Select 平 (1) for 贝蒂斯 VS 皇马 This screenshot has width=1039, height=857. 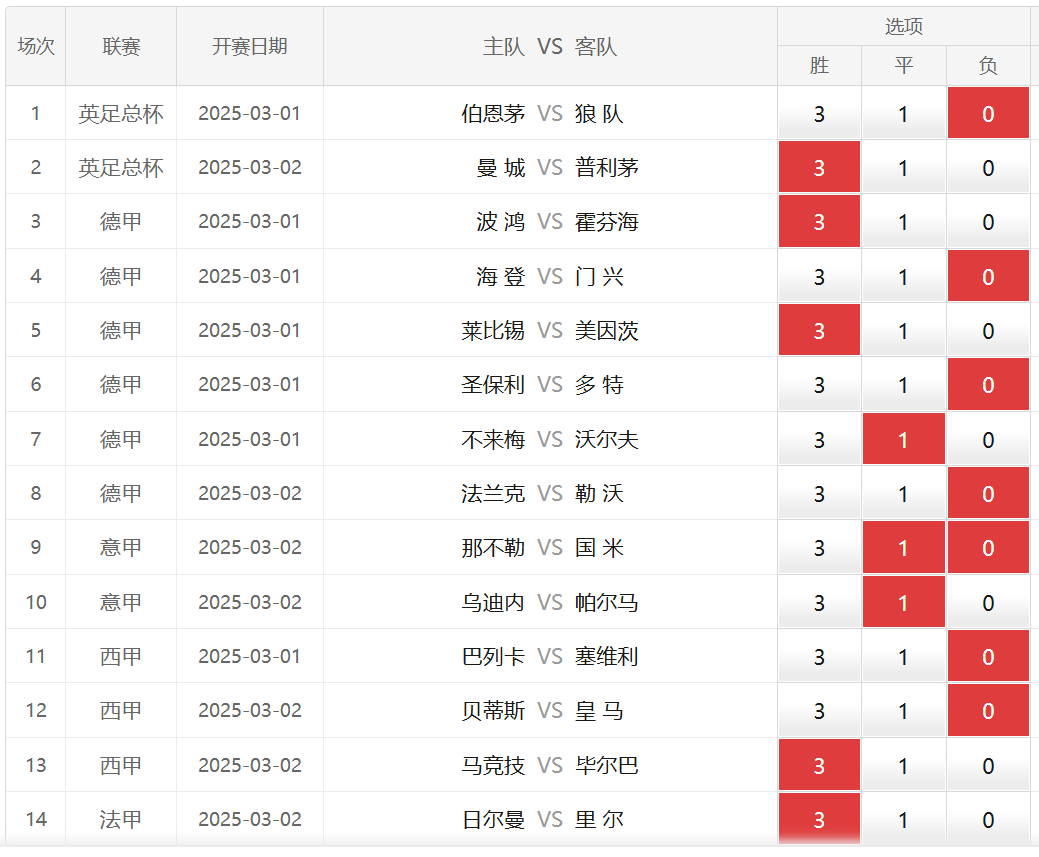pyautogui.click(x=903, y=711)
